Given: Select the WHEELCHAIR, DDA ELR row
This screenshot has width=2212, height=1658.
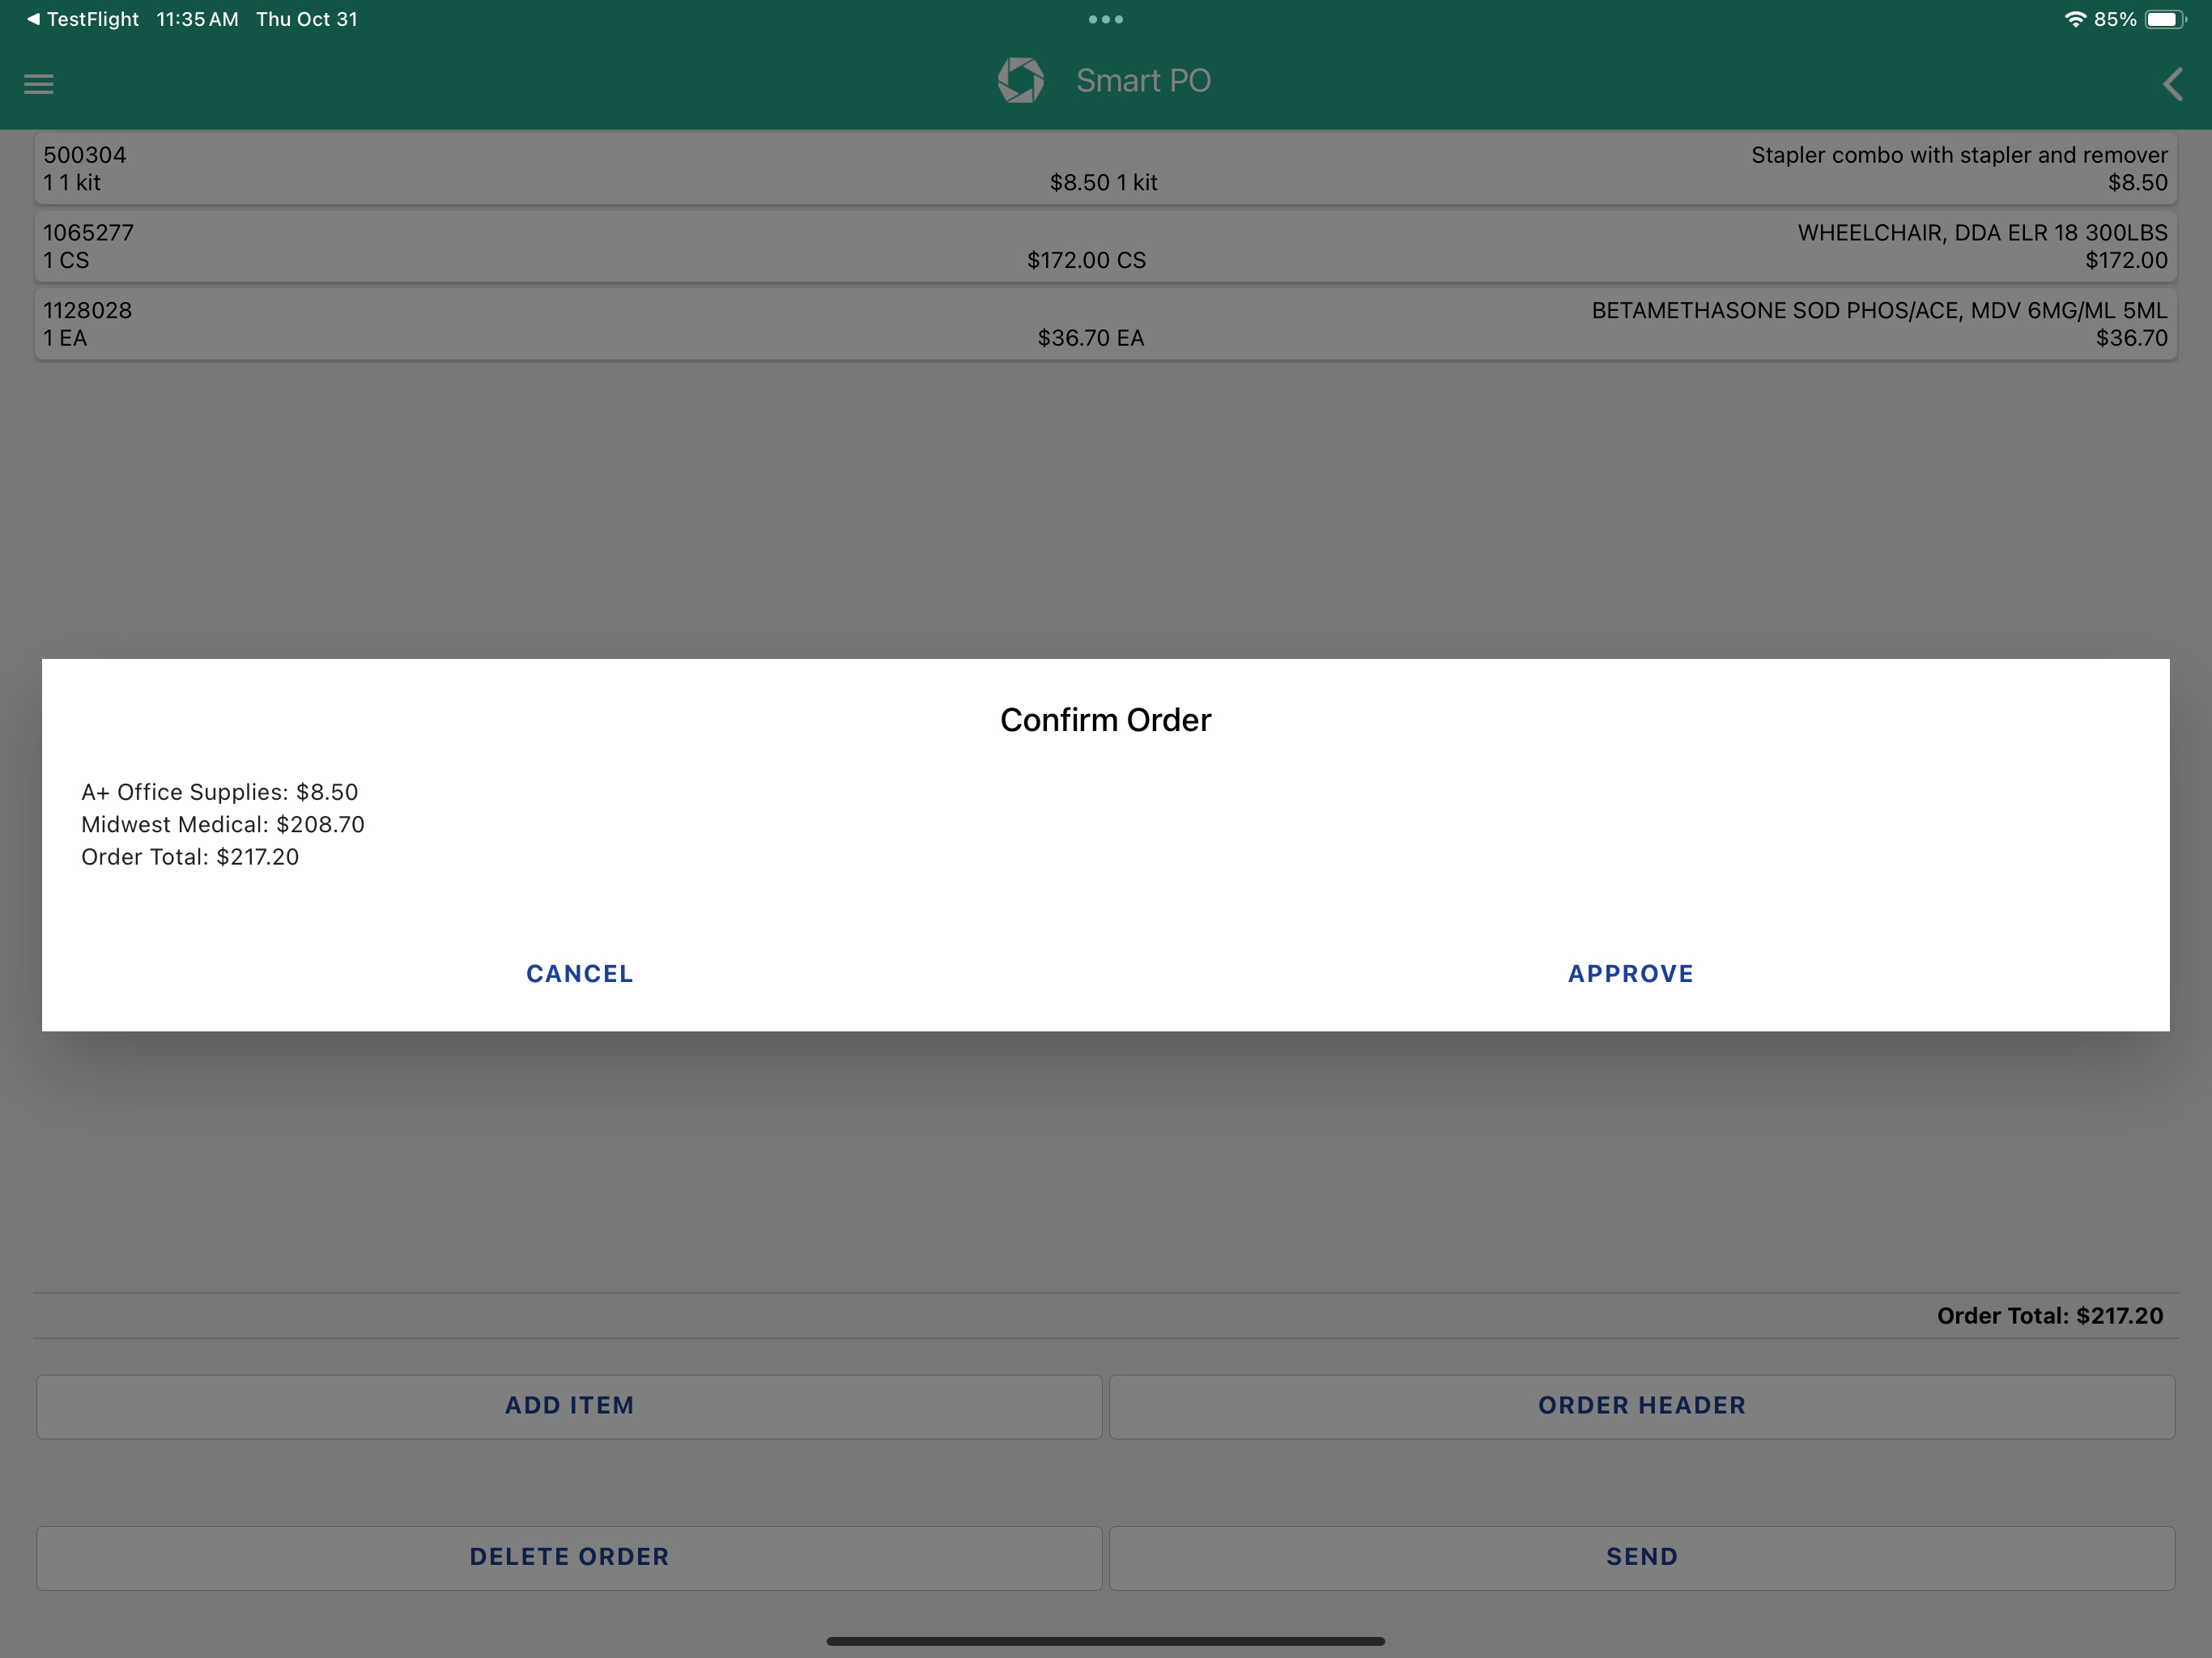Looking at the screenshot, I should (1106, 247).
